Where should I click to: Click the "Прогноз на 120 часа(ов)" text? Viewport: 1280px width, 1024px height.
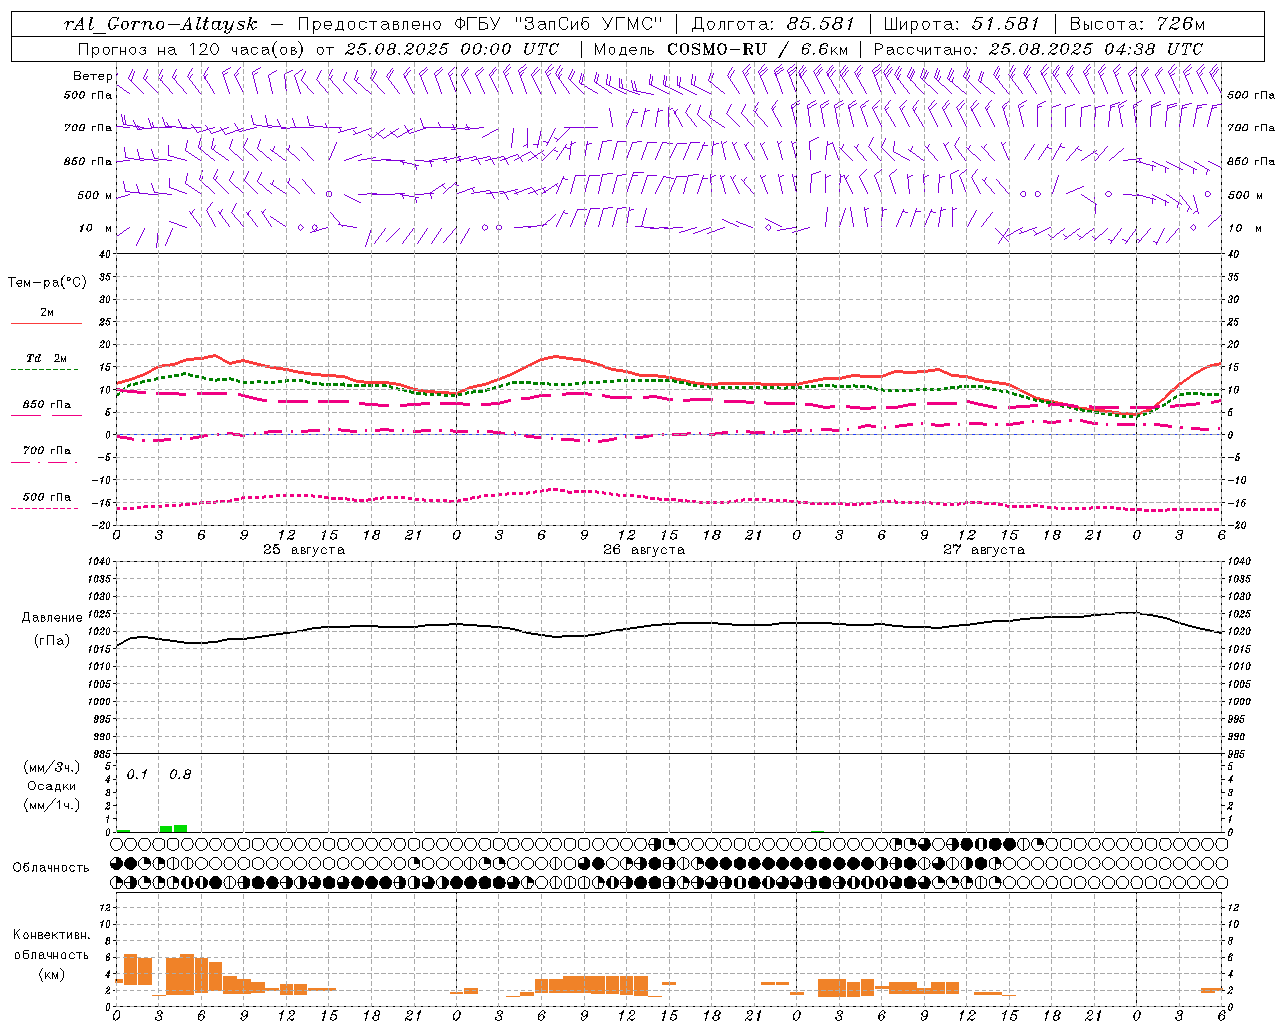pos(192,49)
